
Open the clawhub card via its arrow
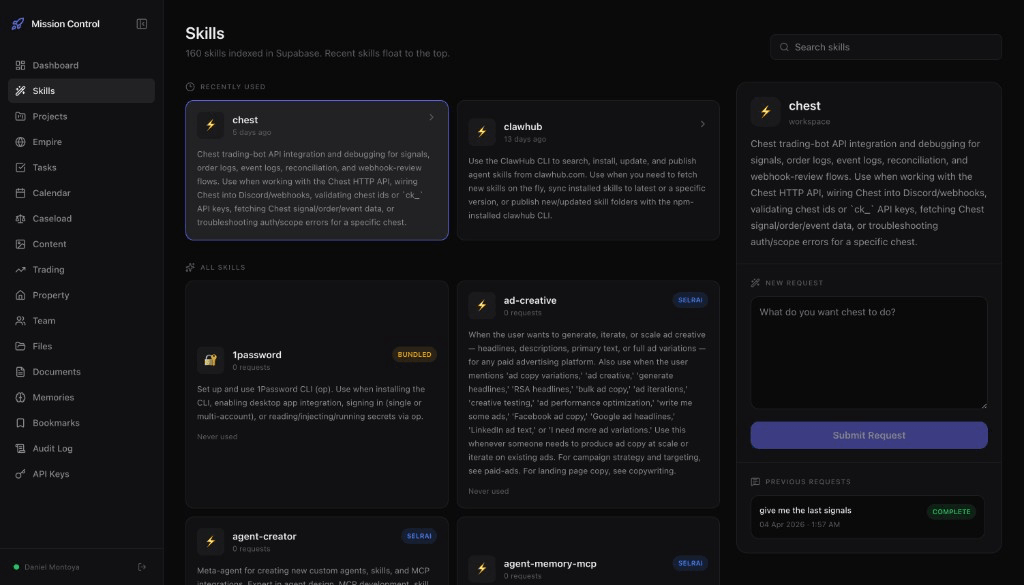pos(702,124)
